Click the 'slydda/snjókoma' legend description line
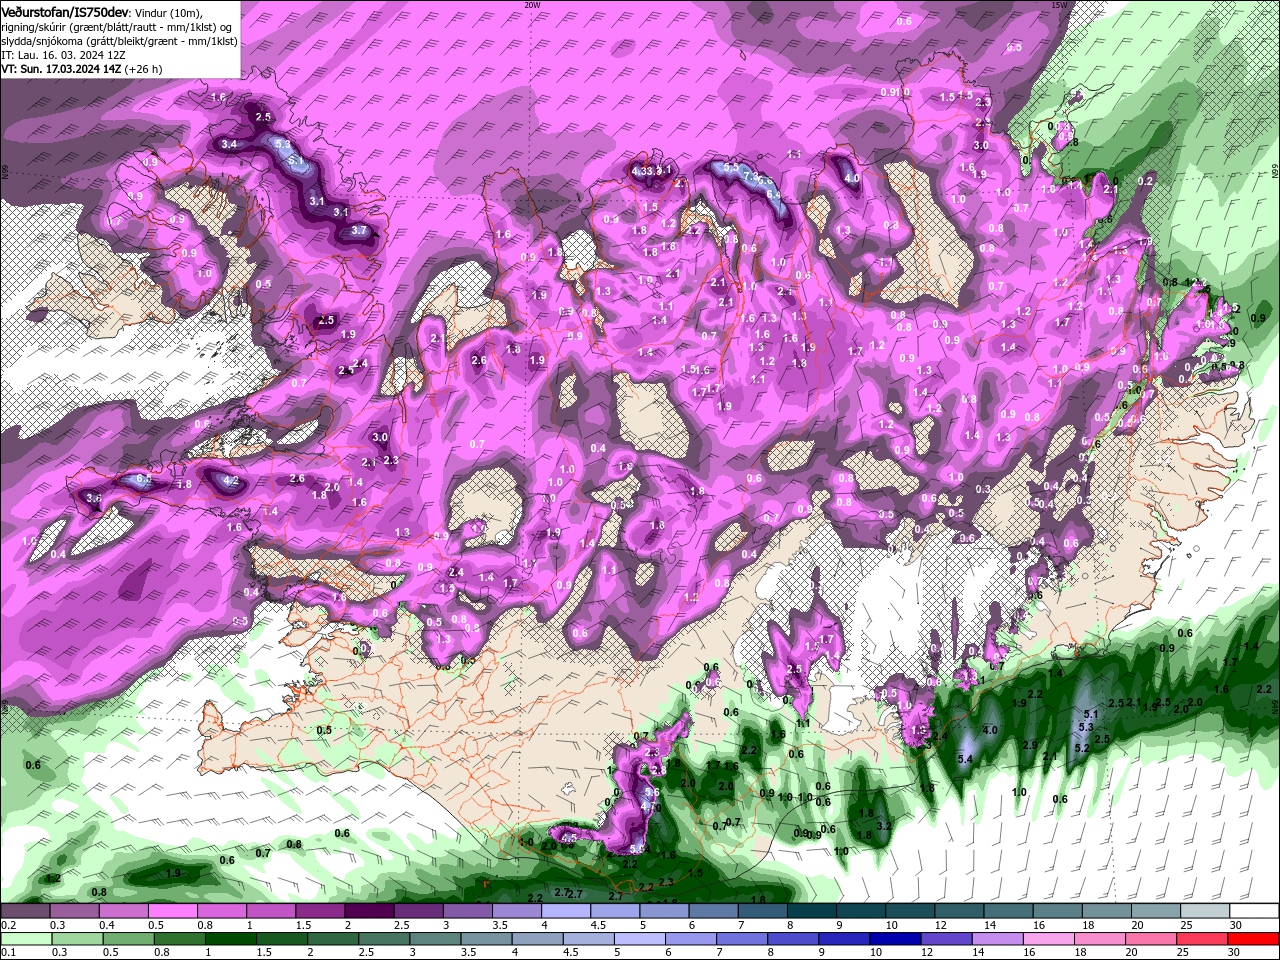This screenshot has width=1280, height=960. [x=119, y=41]
